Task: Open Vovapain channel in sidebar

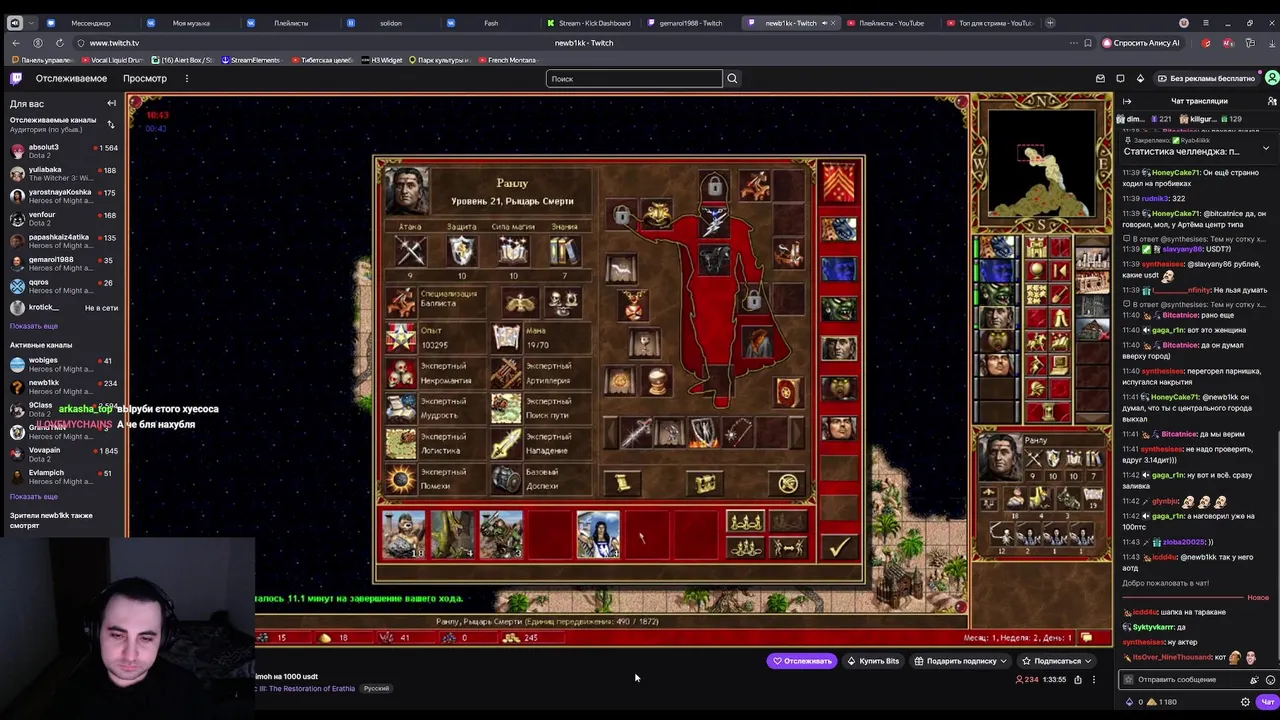Action: pos(62,454)
